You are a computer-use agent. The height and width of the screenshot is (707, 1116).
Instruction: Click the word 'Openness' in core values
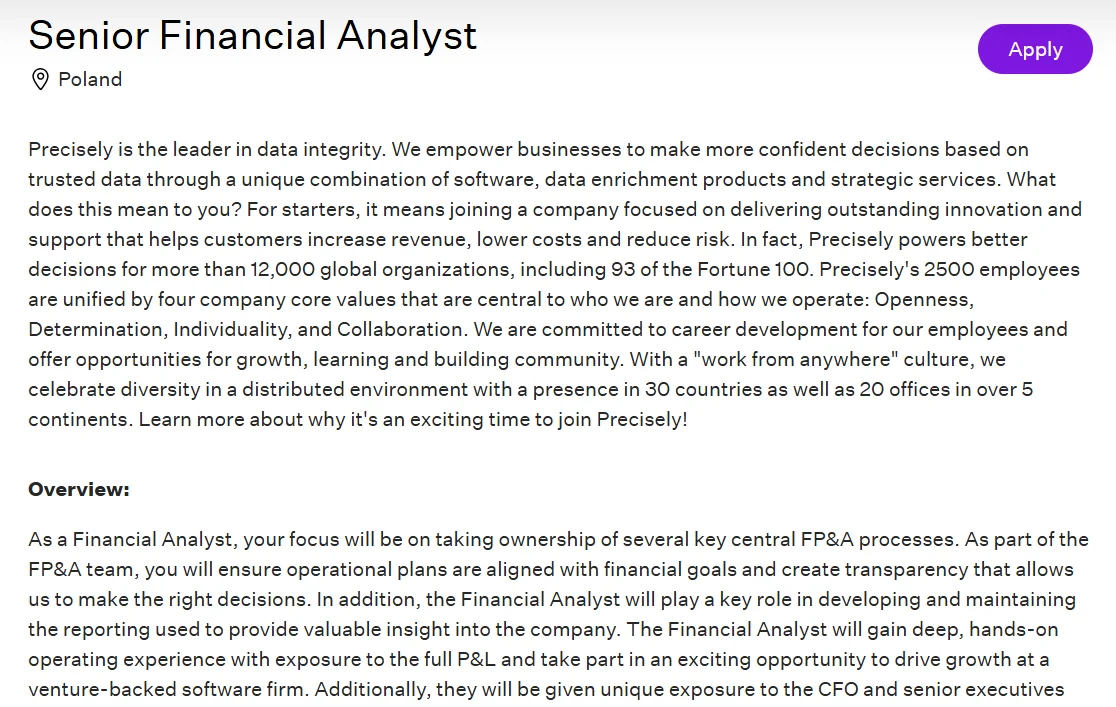point(922,299)
